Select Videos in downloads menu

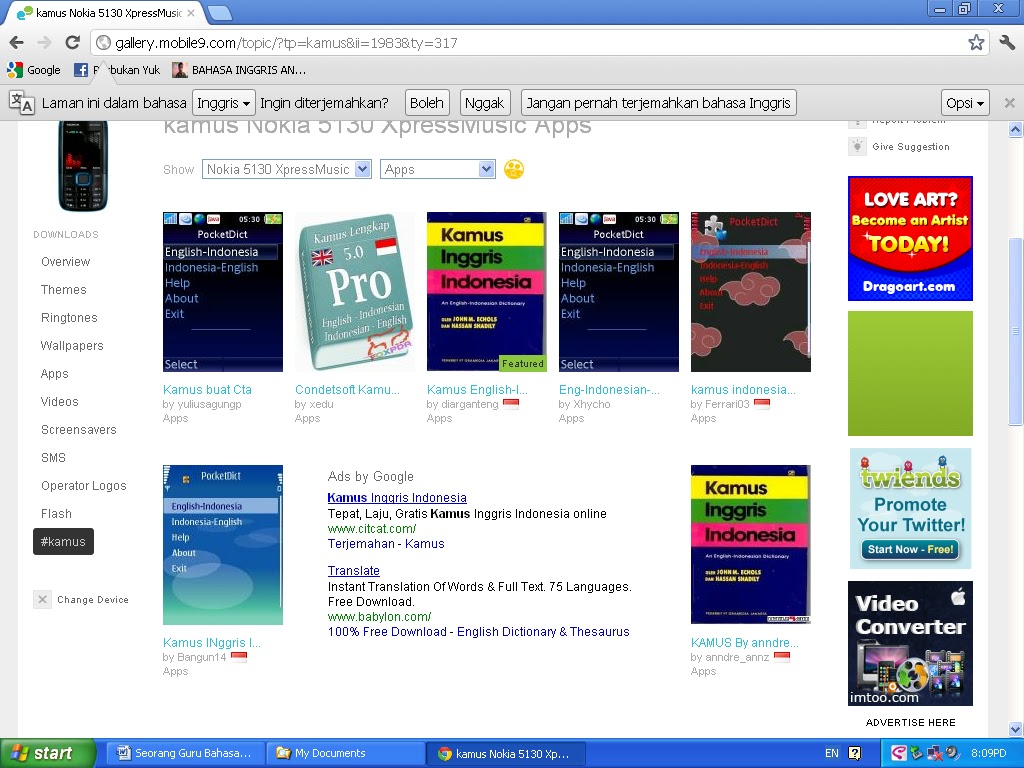tap(59, 402)
